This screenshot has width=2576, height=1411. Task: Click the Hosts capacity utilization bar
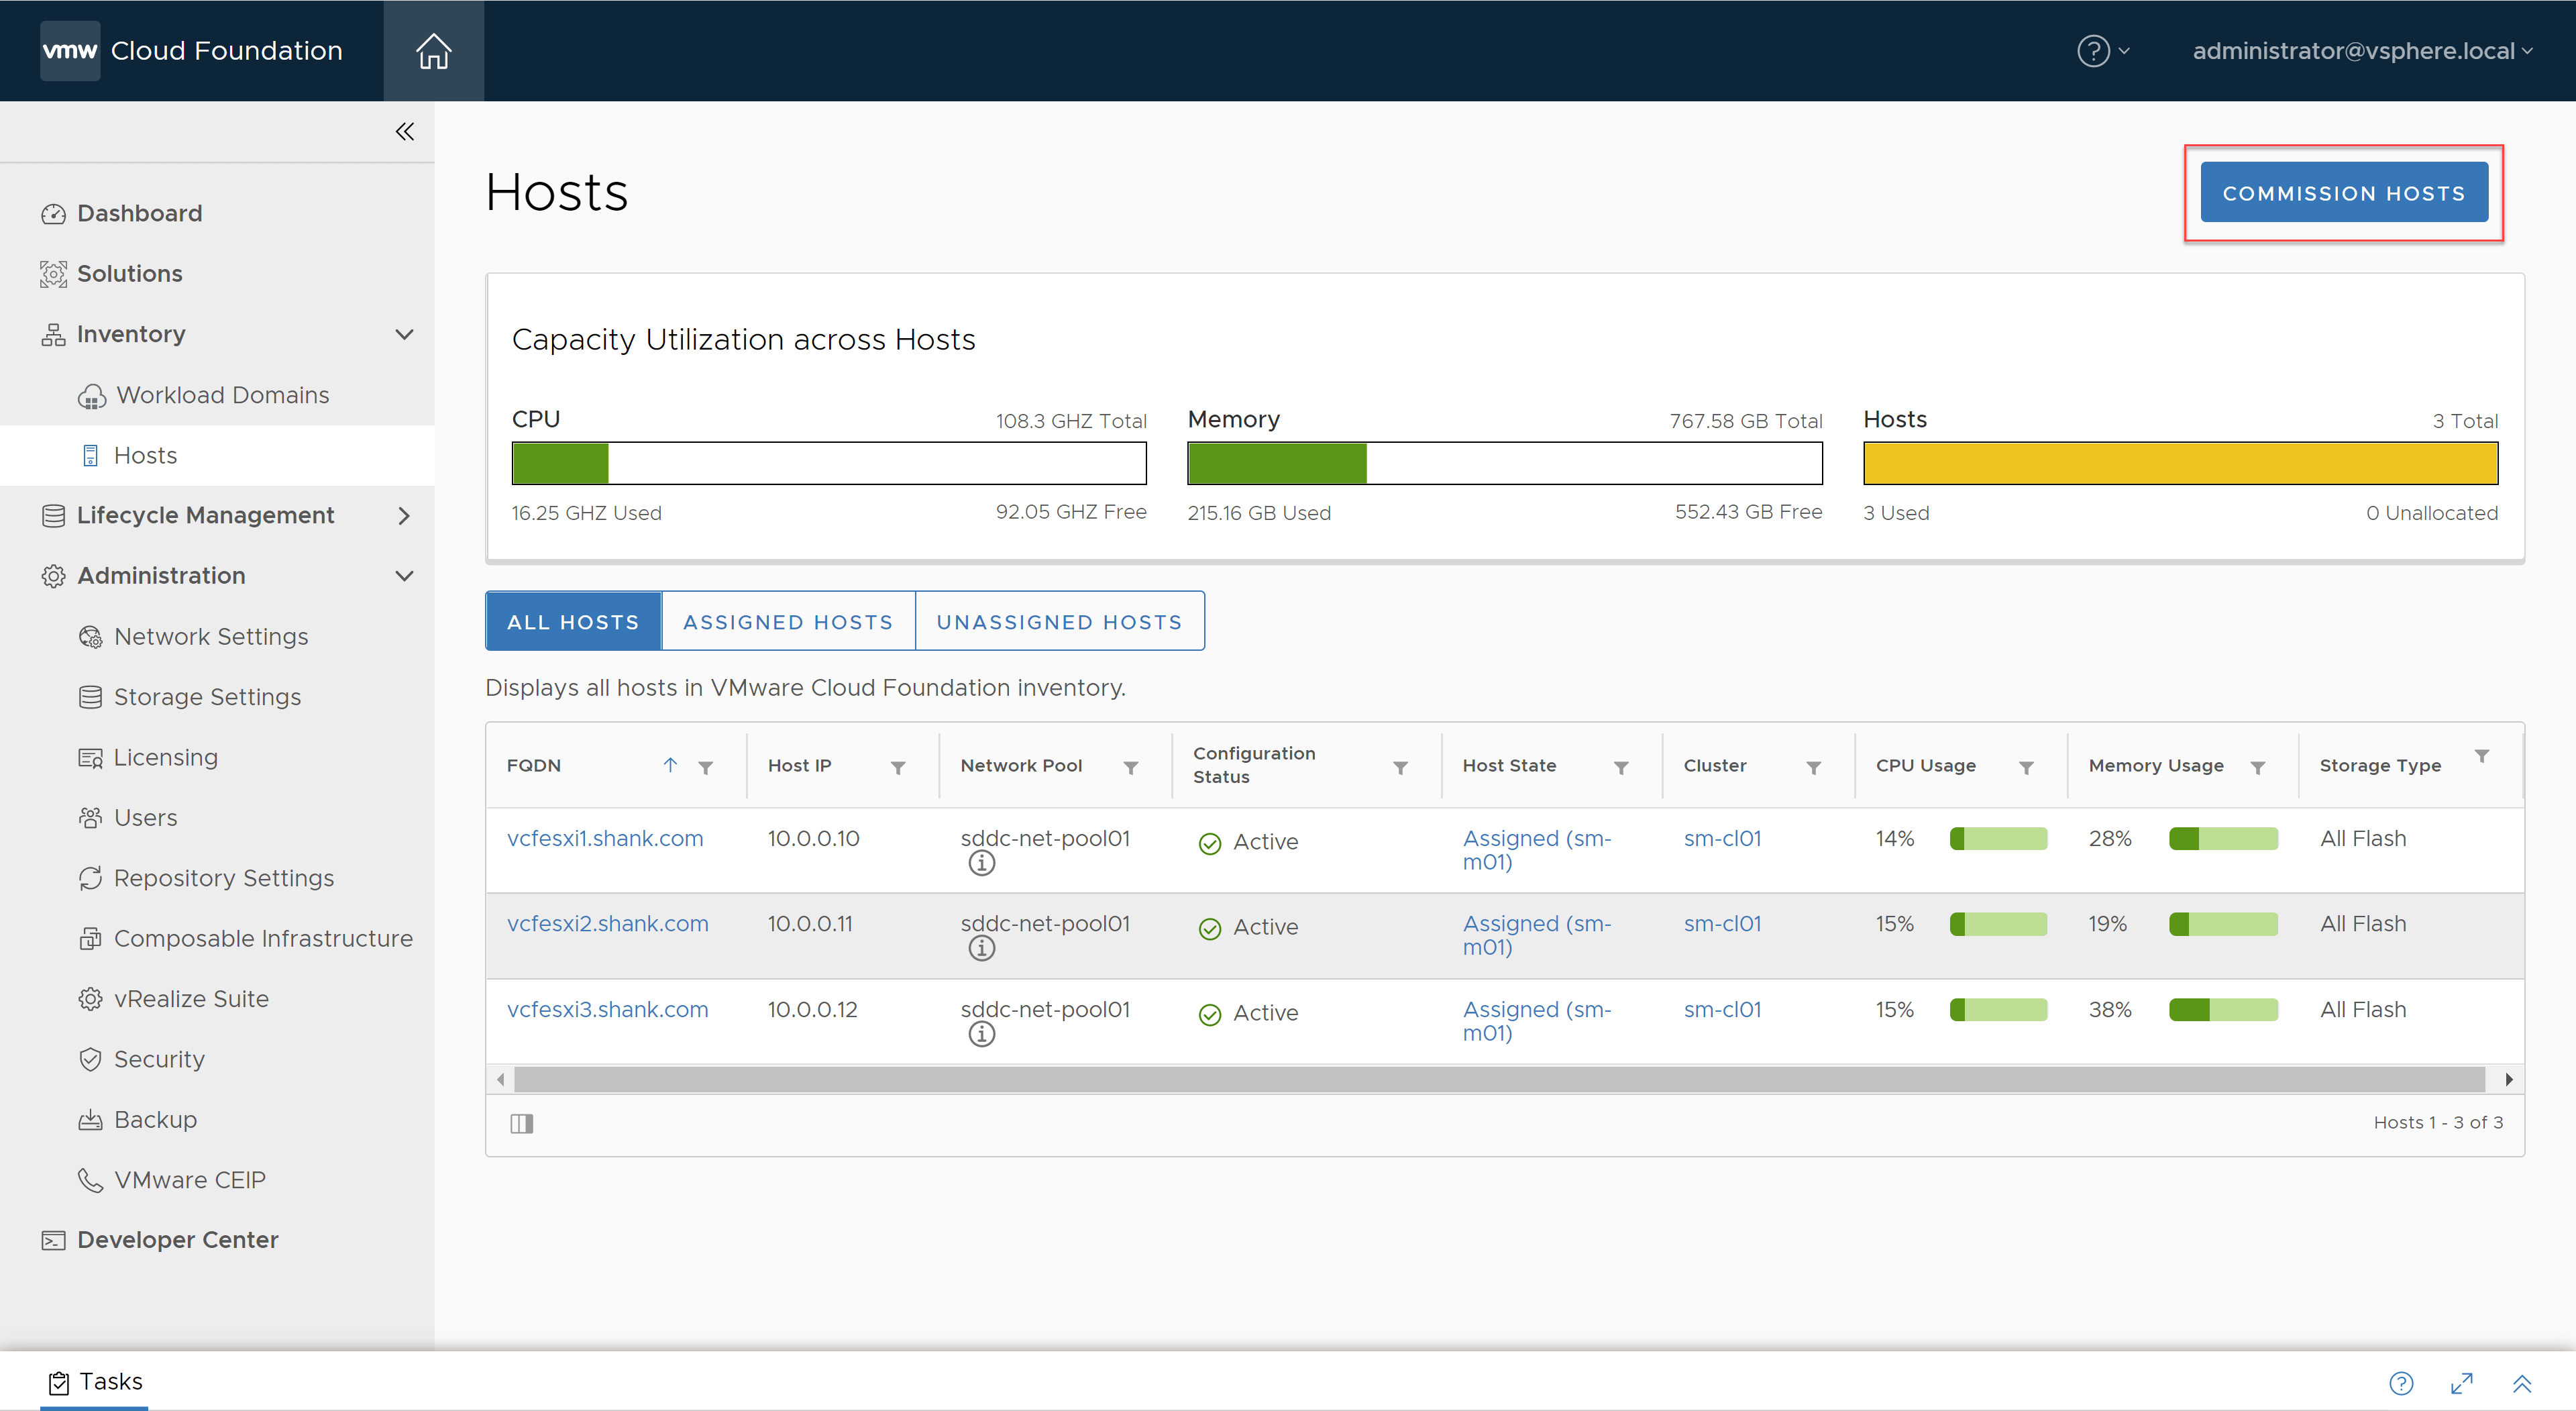[2180, 463]
